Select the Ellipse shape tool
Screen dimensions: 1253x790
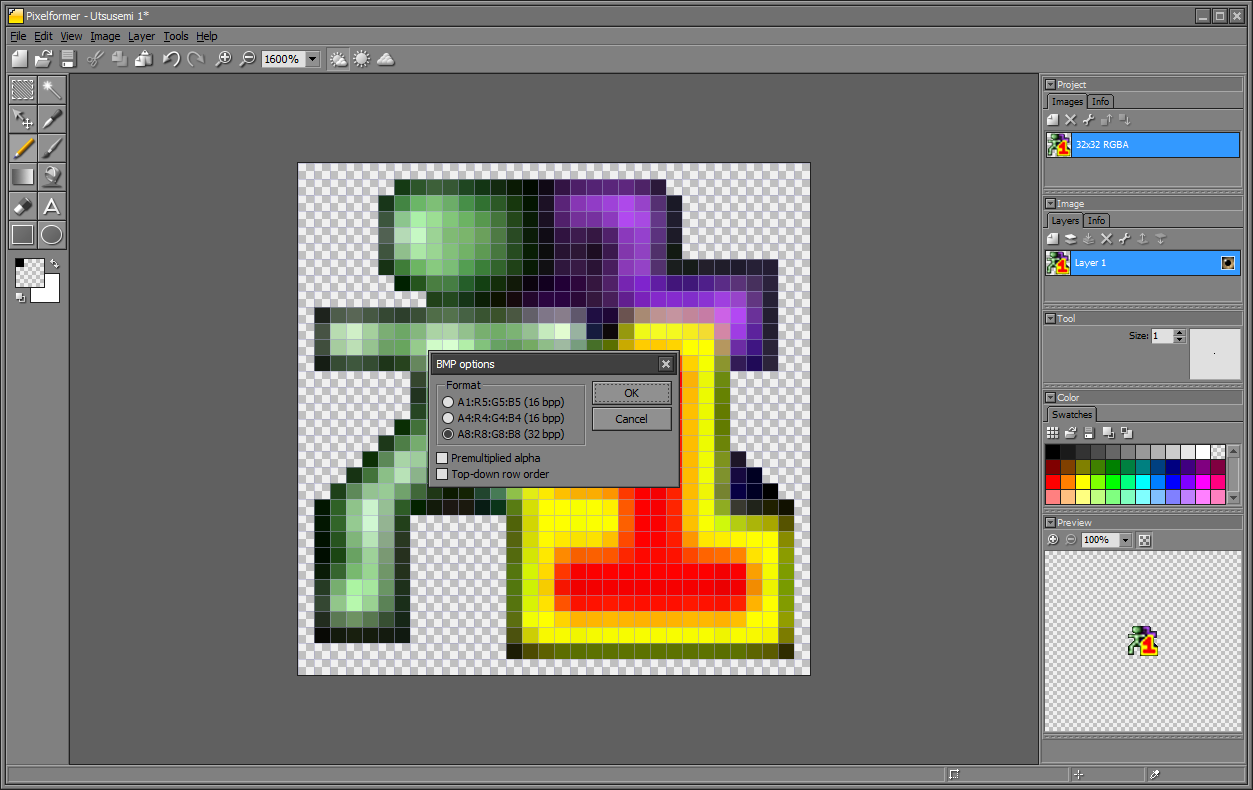pyautogui.click(x=52, y=235)
